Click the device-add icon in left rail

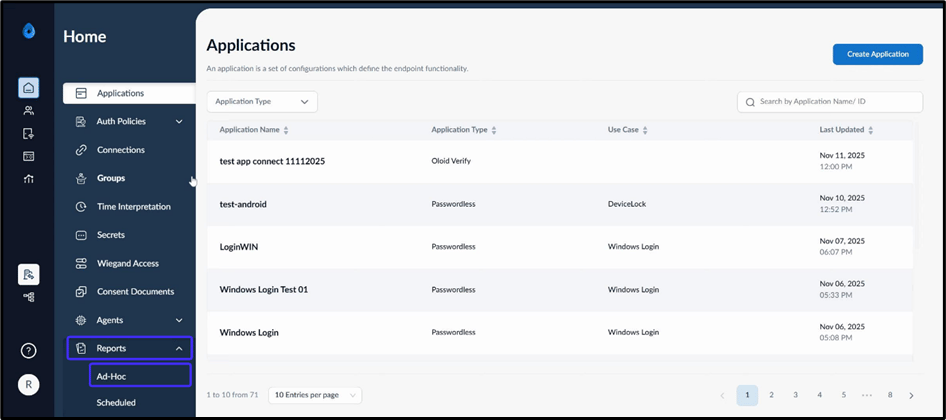click(28, 133)
